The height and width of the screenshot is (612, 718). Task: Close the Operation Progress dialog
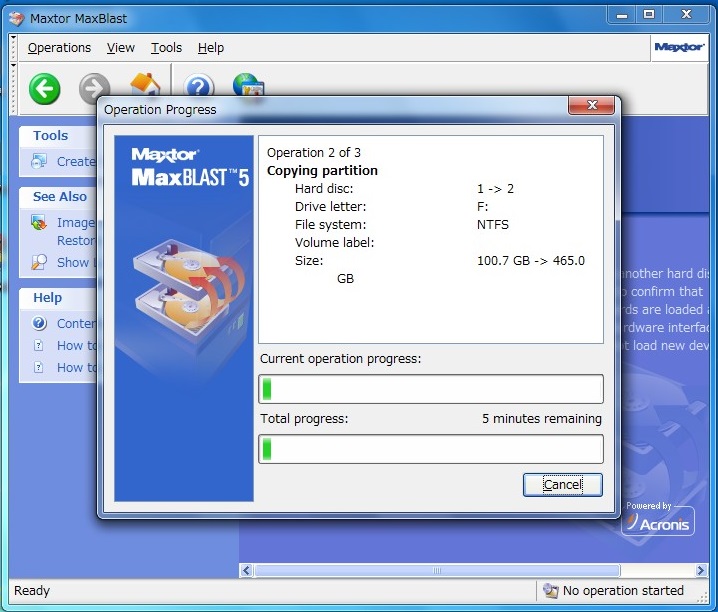[x=592, y=105]
